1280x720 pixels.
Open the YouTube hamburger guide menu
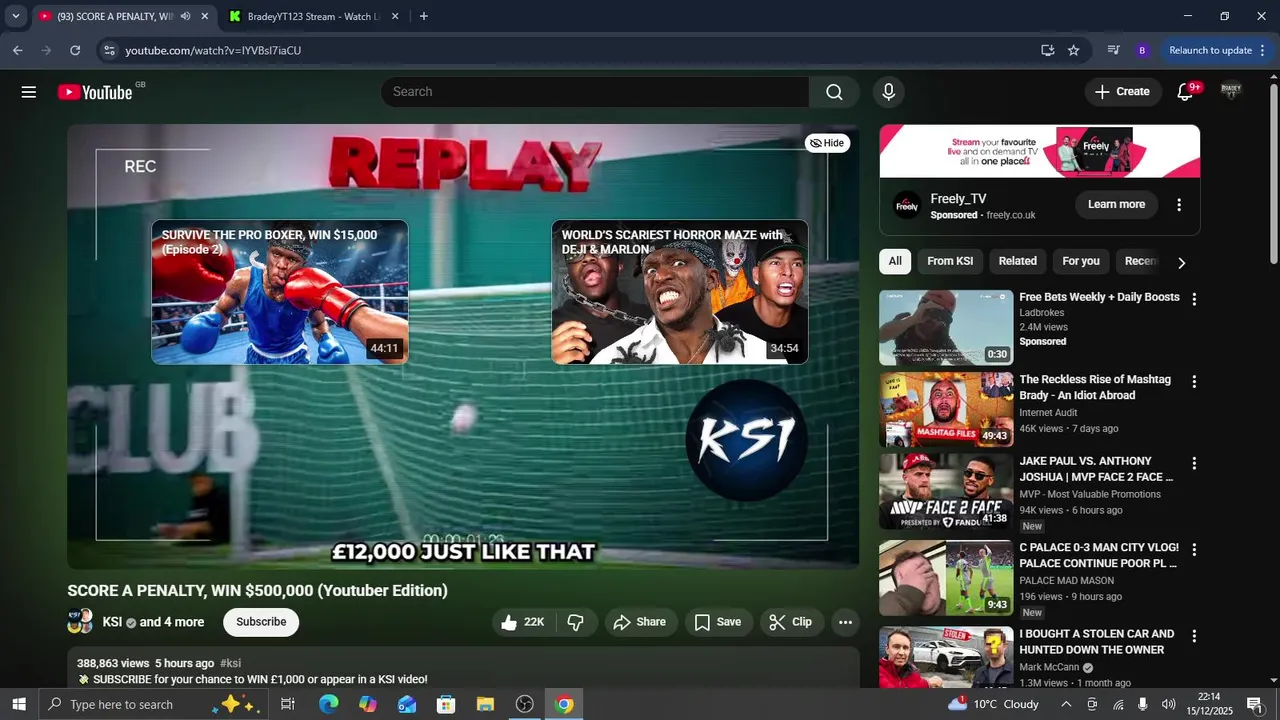(29, 92)
